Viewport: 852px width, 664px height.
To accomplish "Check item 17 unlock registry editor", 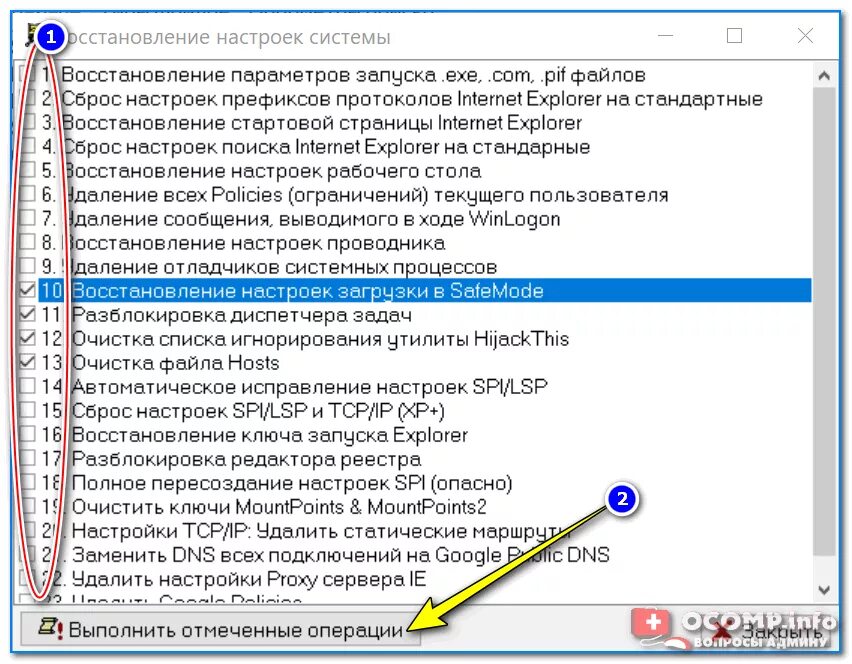I will coord(27,458).
